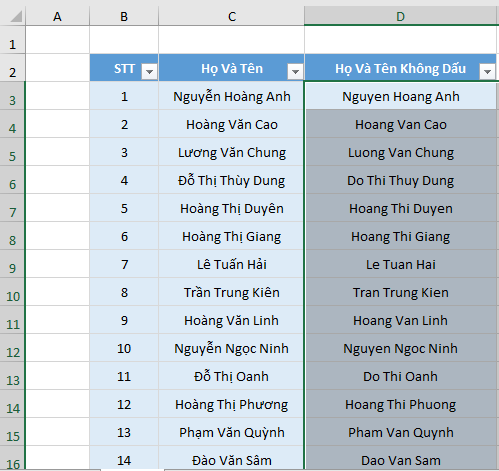Click empty cell C1

(232, 40)
